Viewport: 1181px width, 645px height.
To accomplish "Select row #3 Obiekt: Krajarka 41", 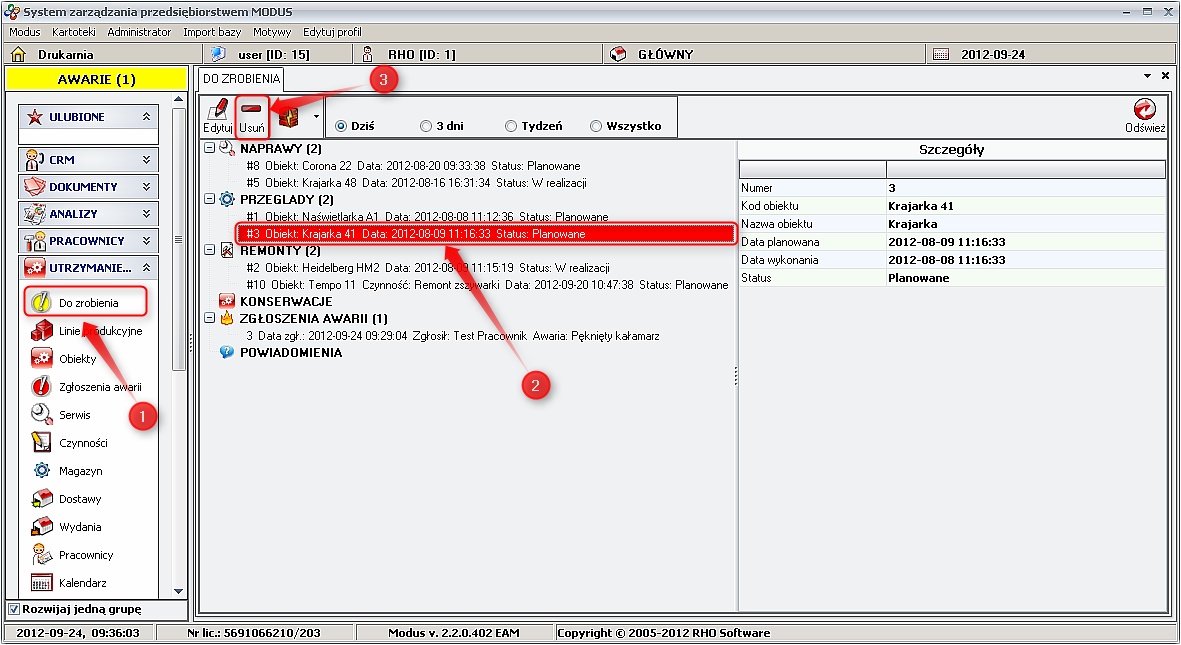I will 486,234.
